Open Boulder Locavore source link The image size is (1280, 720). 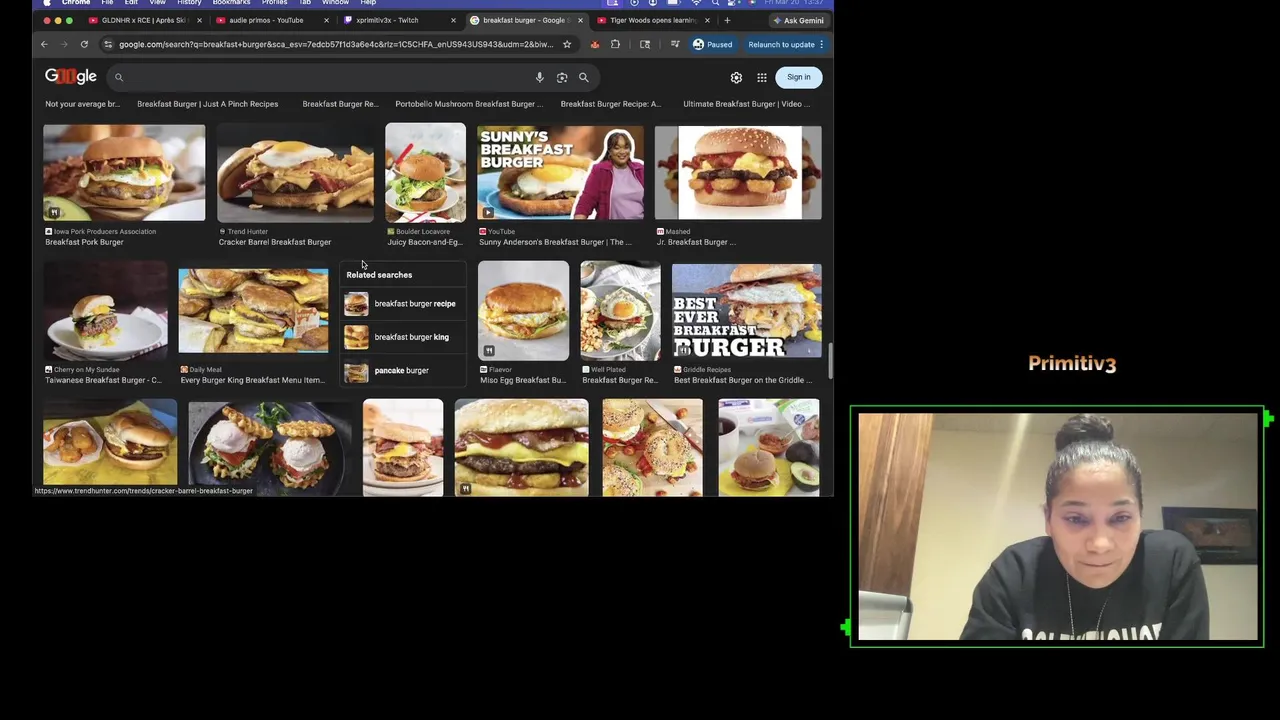(418, 231)
